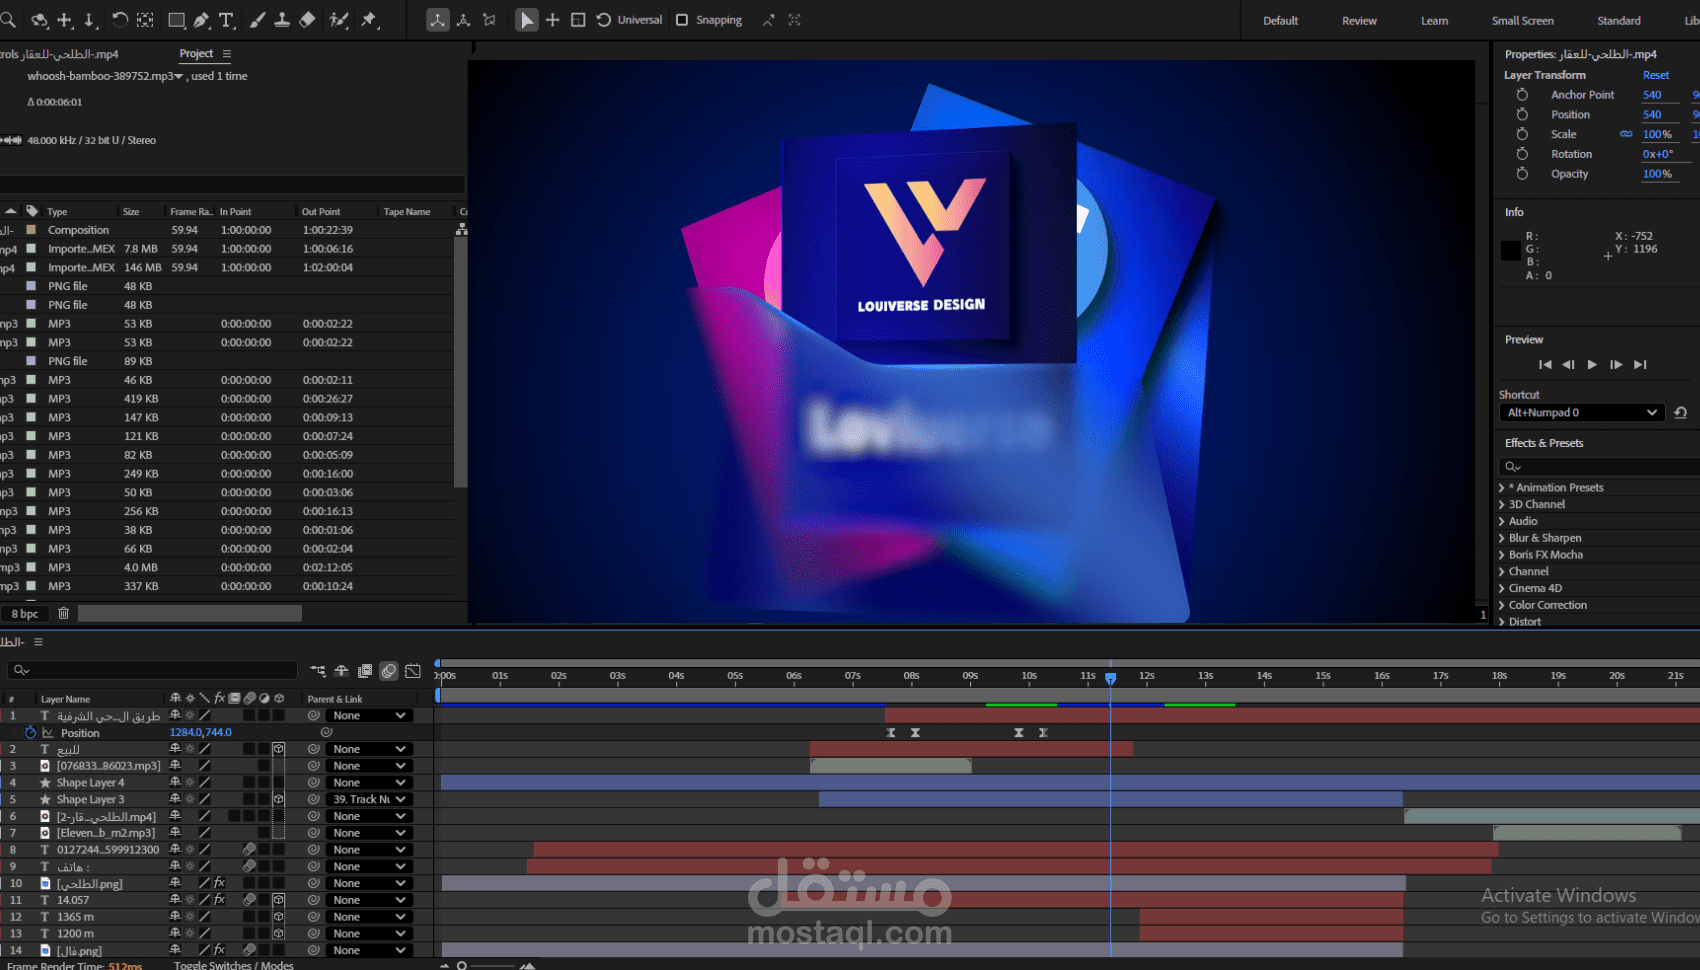The height and width of the screenshot is (970, 1700).
Task: Switch to the Learn workspace
Action: pyautogui.click(x=1434, y=21)
